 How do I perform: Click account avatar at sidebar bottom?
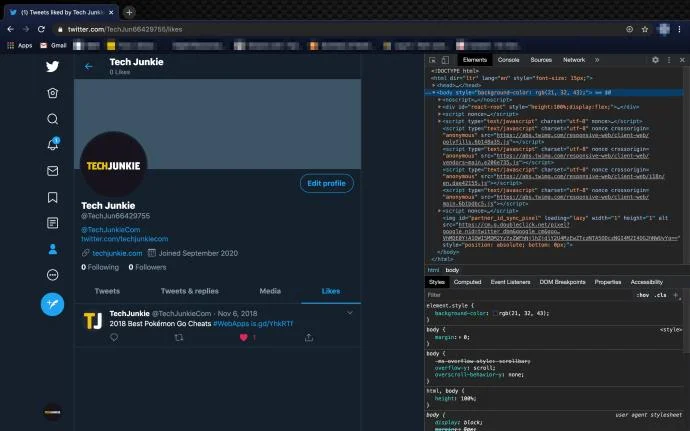[52, 412]
